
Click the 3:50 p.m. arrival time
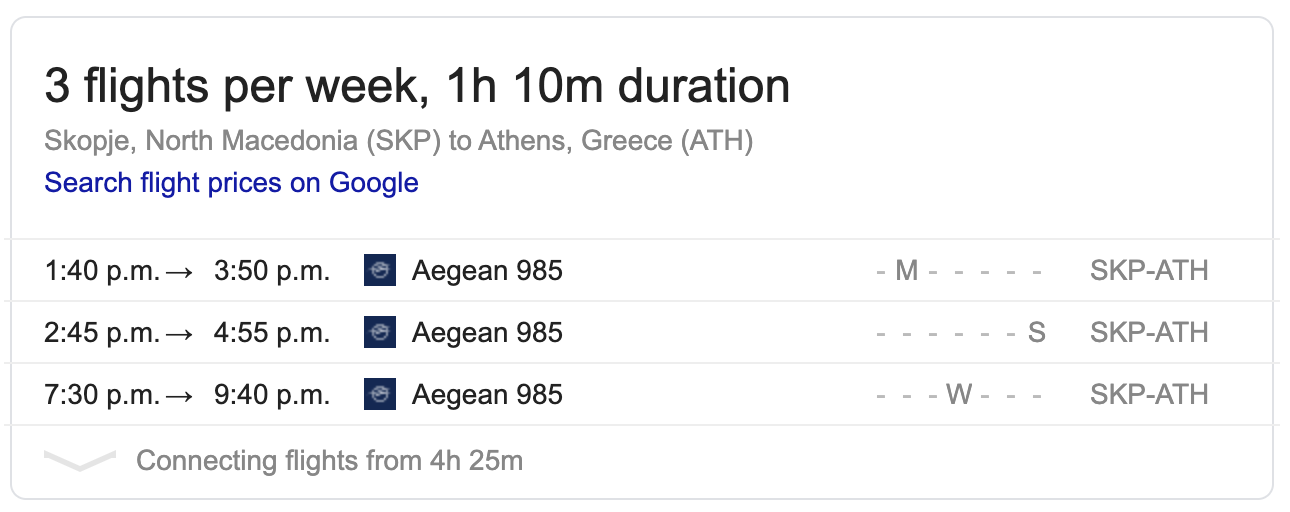pyautogui.click(x=272, y=271)
